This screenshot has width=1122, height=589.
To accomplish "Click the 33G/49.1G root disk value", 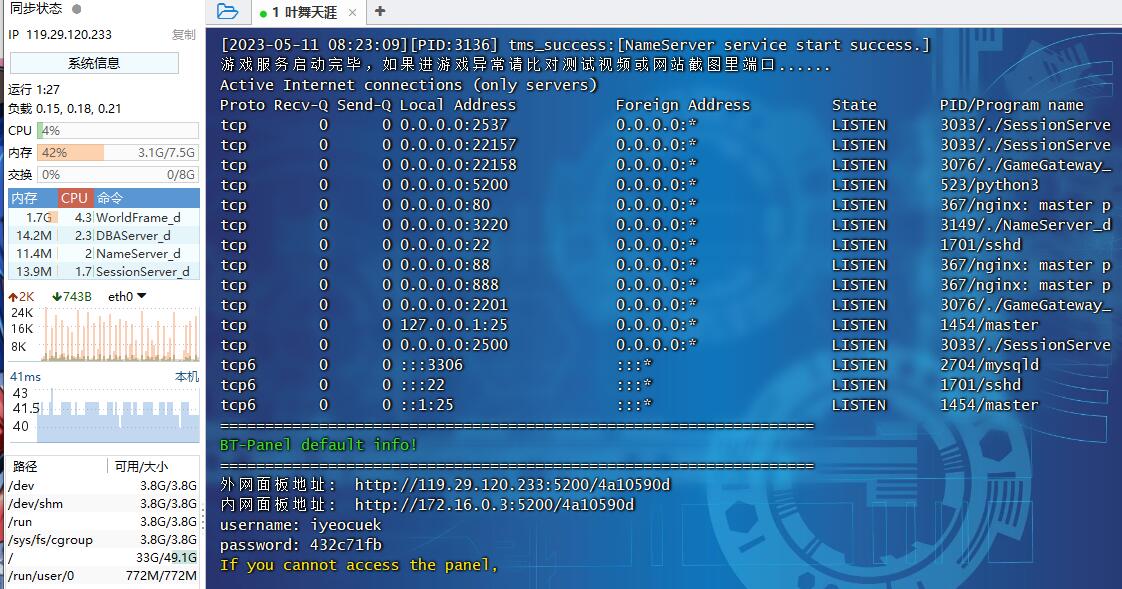I will pyautogui.click(x=166, y=558).
